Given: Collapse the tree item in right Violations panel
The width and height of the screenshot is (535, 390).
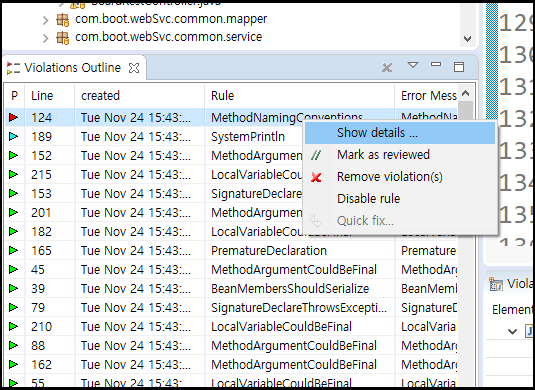Looking at the screenshot, I should 512,331.
